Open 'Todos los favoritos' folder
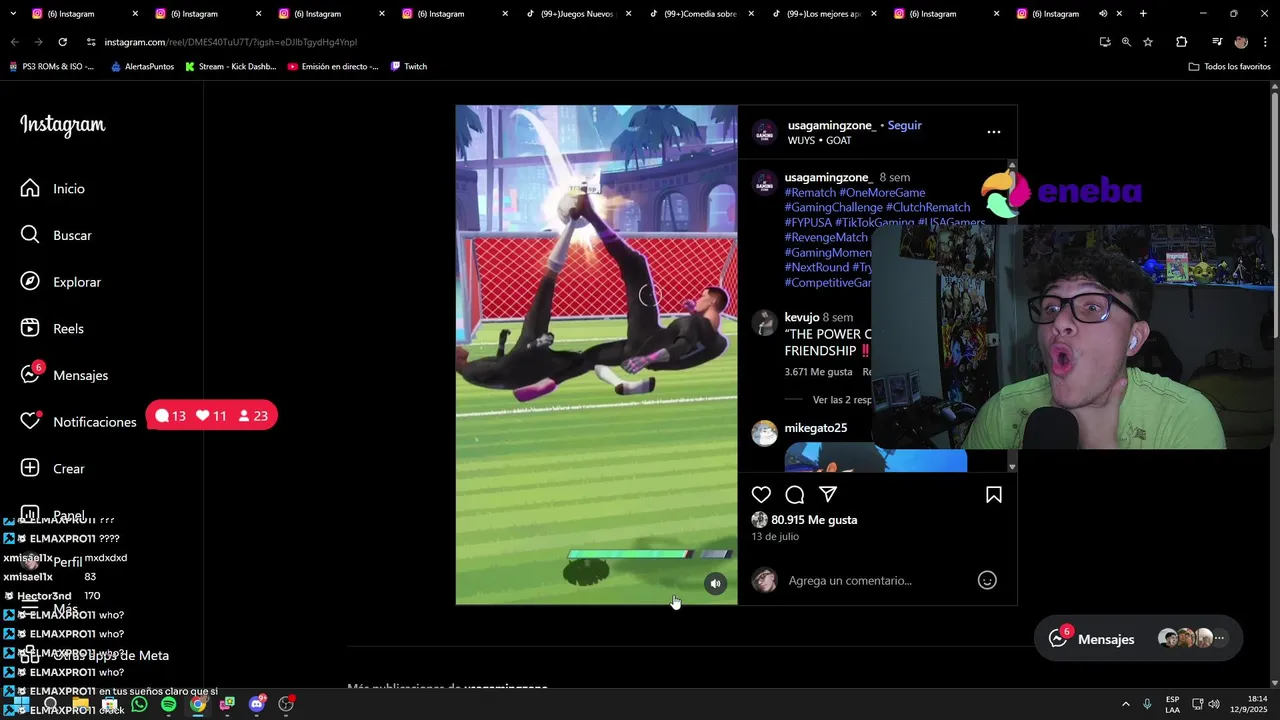 click(1229, 67)
